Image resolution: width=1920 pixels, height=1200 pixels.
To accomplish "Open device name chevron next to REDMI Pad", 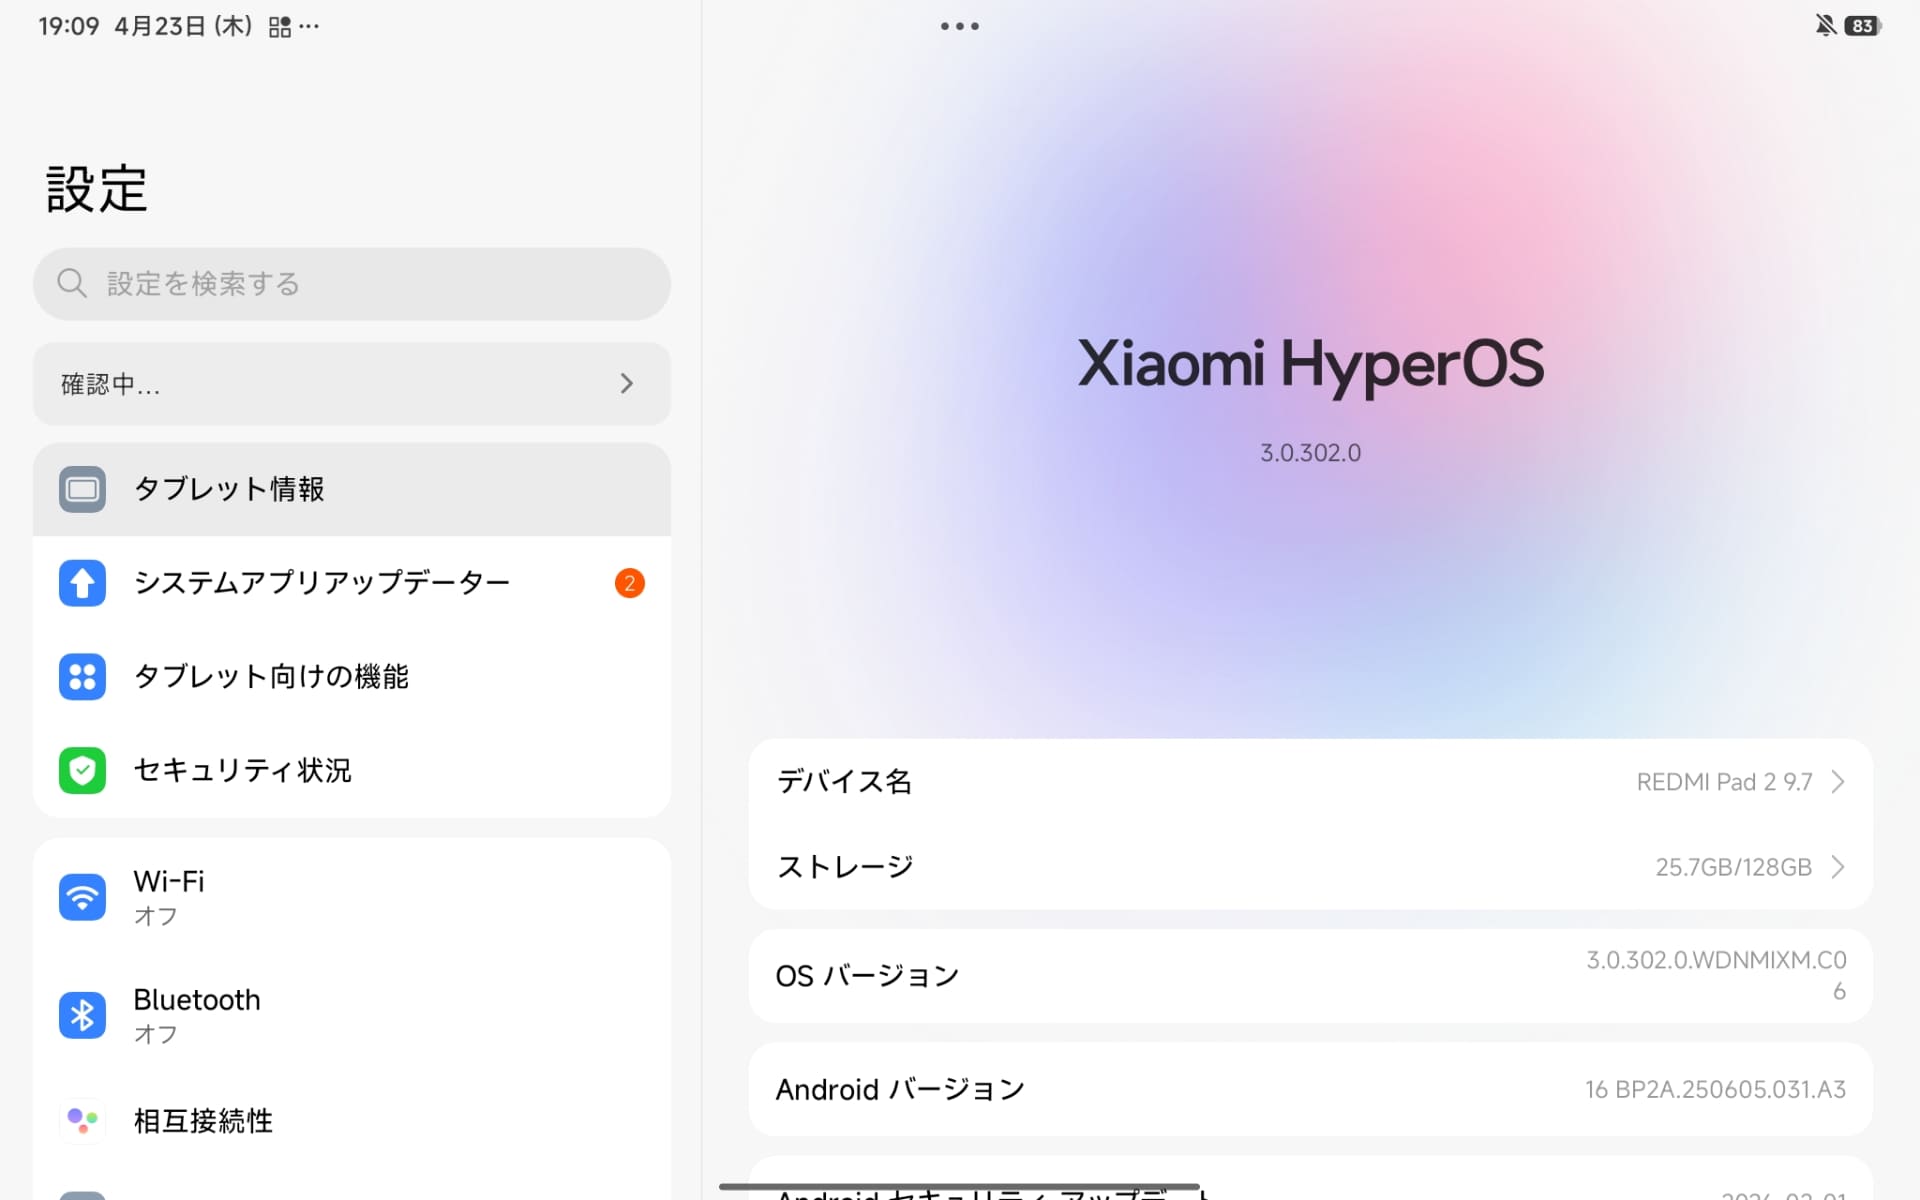I will [1838, 782].
